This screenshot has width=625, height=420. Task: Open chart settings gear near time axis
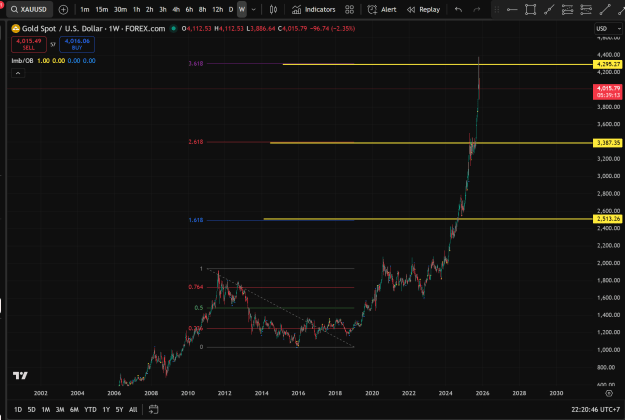pyautogui.click(x=609, y=393)
